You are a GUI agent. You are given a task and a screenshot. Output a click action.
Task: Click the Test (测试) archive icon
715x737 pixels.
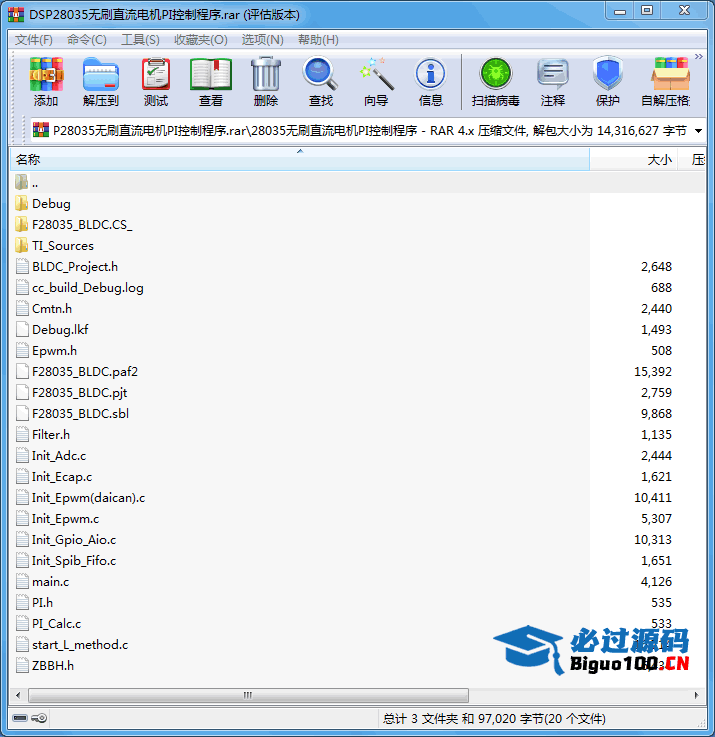coord(156,81)
